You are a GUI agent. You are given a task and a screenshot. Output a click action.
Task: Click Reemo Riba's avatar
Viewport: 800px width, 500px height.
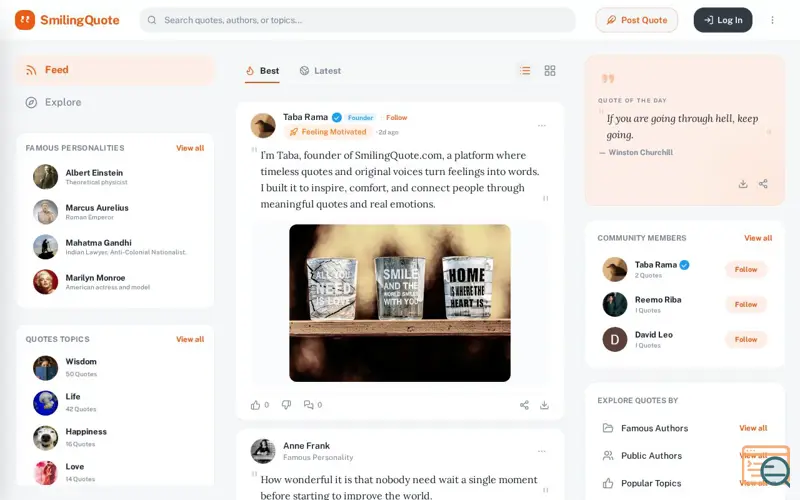coord(615,304)
